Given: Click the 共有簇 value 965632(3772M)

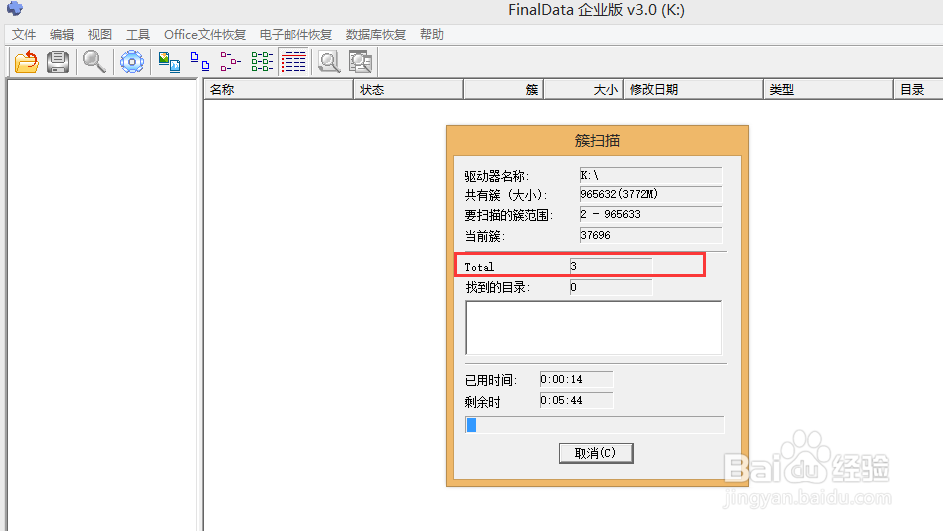Looking at the screenshot, I should (x=651, y=194).
